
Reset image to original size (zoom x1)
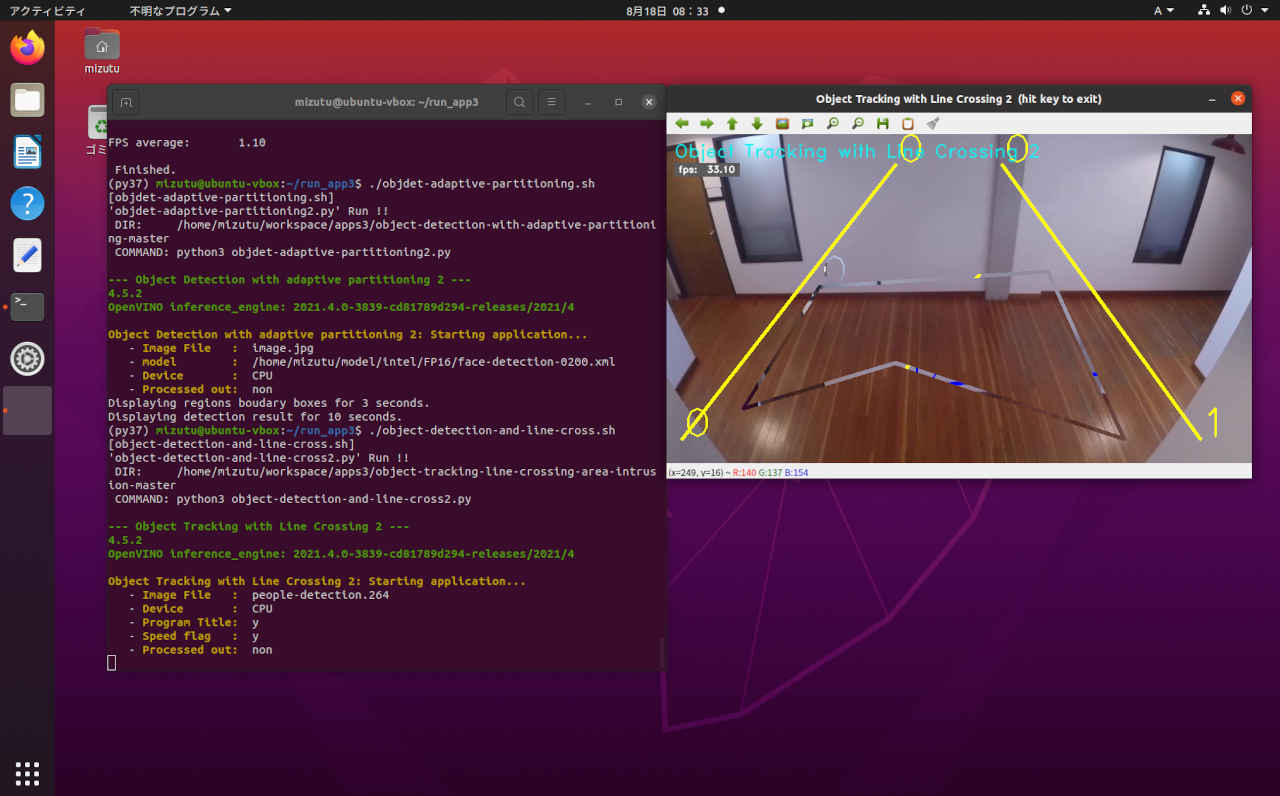coord(782,124)
